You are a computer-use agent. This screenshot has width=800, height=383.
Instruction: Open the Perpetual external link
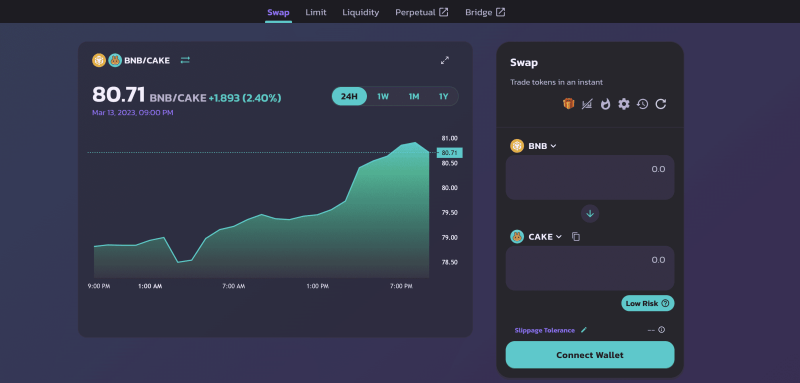tap(422, 12)
